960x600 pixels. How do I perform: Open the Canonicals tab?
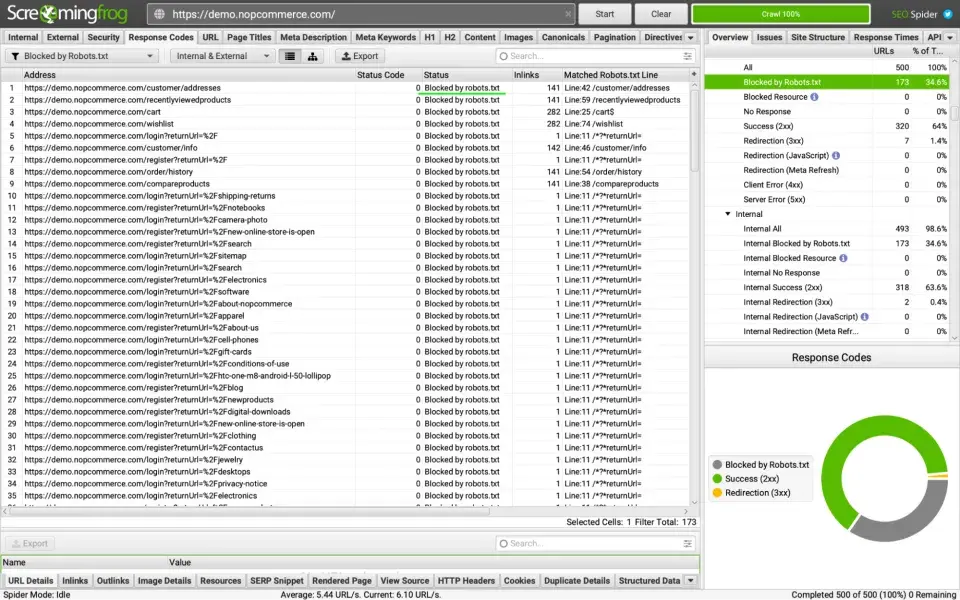tap(563, 37)
